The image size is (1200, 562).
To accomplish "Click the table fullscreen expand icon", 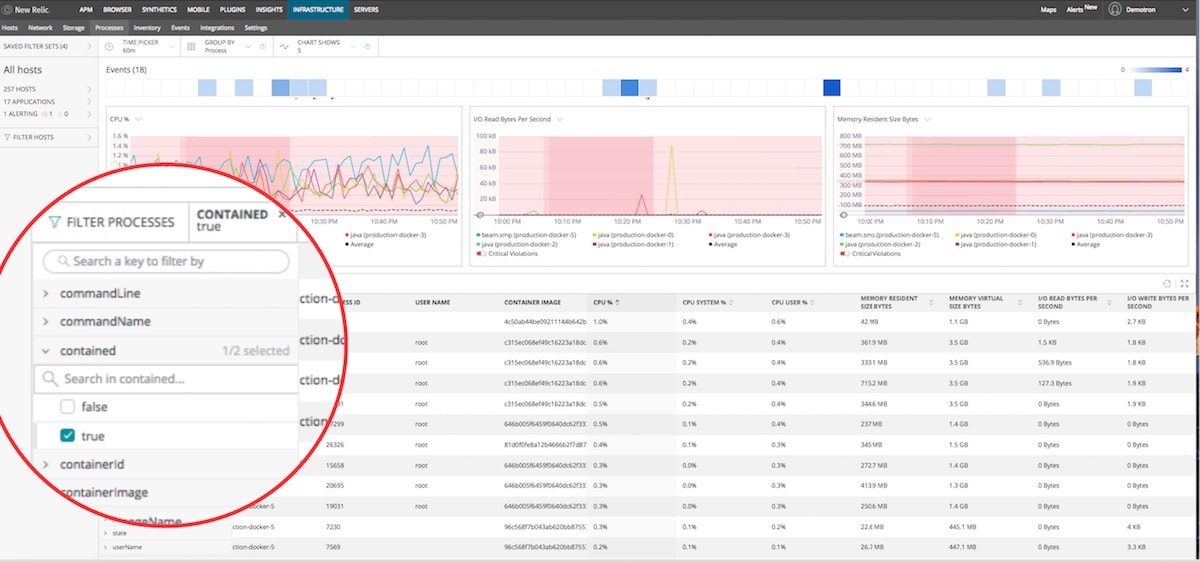I will 1185,284.
